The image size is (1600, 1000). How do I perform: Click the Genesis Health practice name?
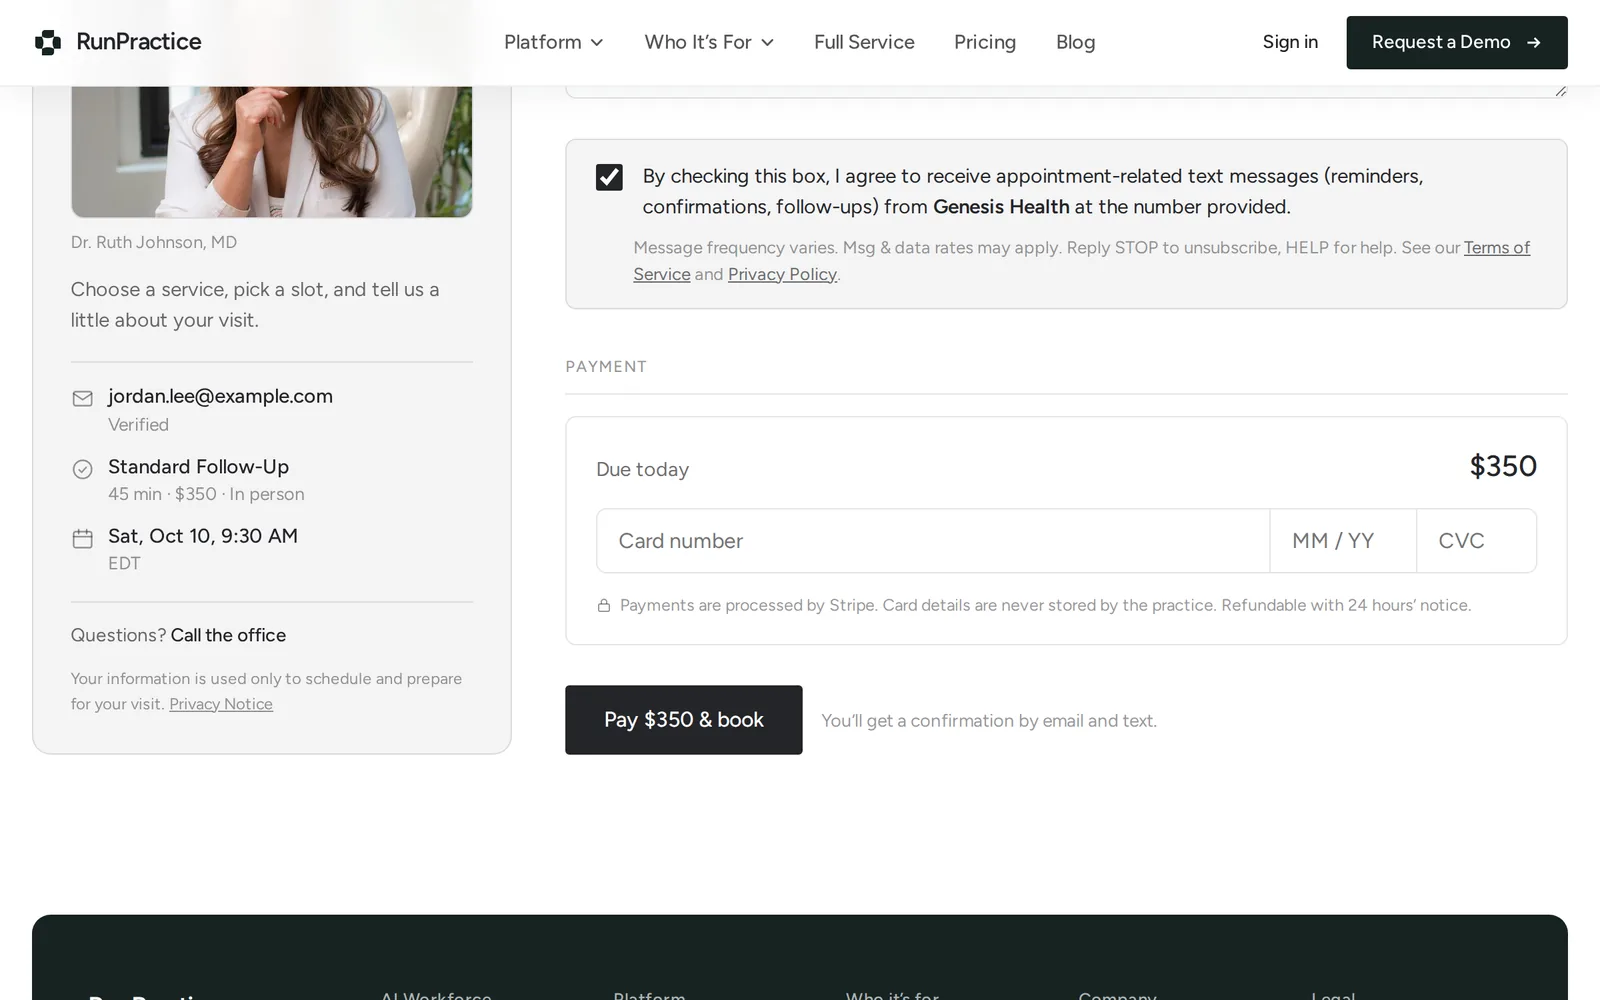coord(1001,207)
